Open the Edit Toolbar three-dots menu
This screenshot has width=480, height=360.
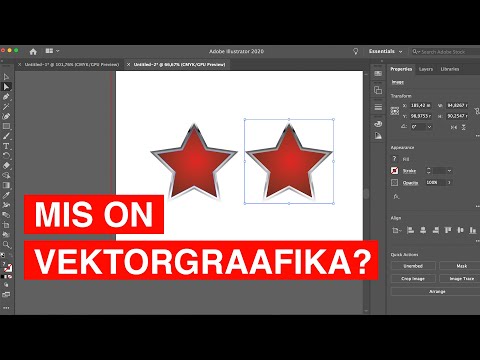click(x=6, y=308)
